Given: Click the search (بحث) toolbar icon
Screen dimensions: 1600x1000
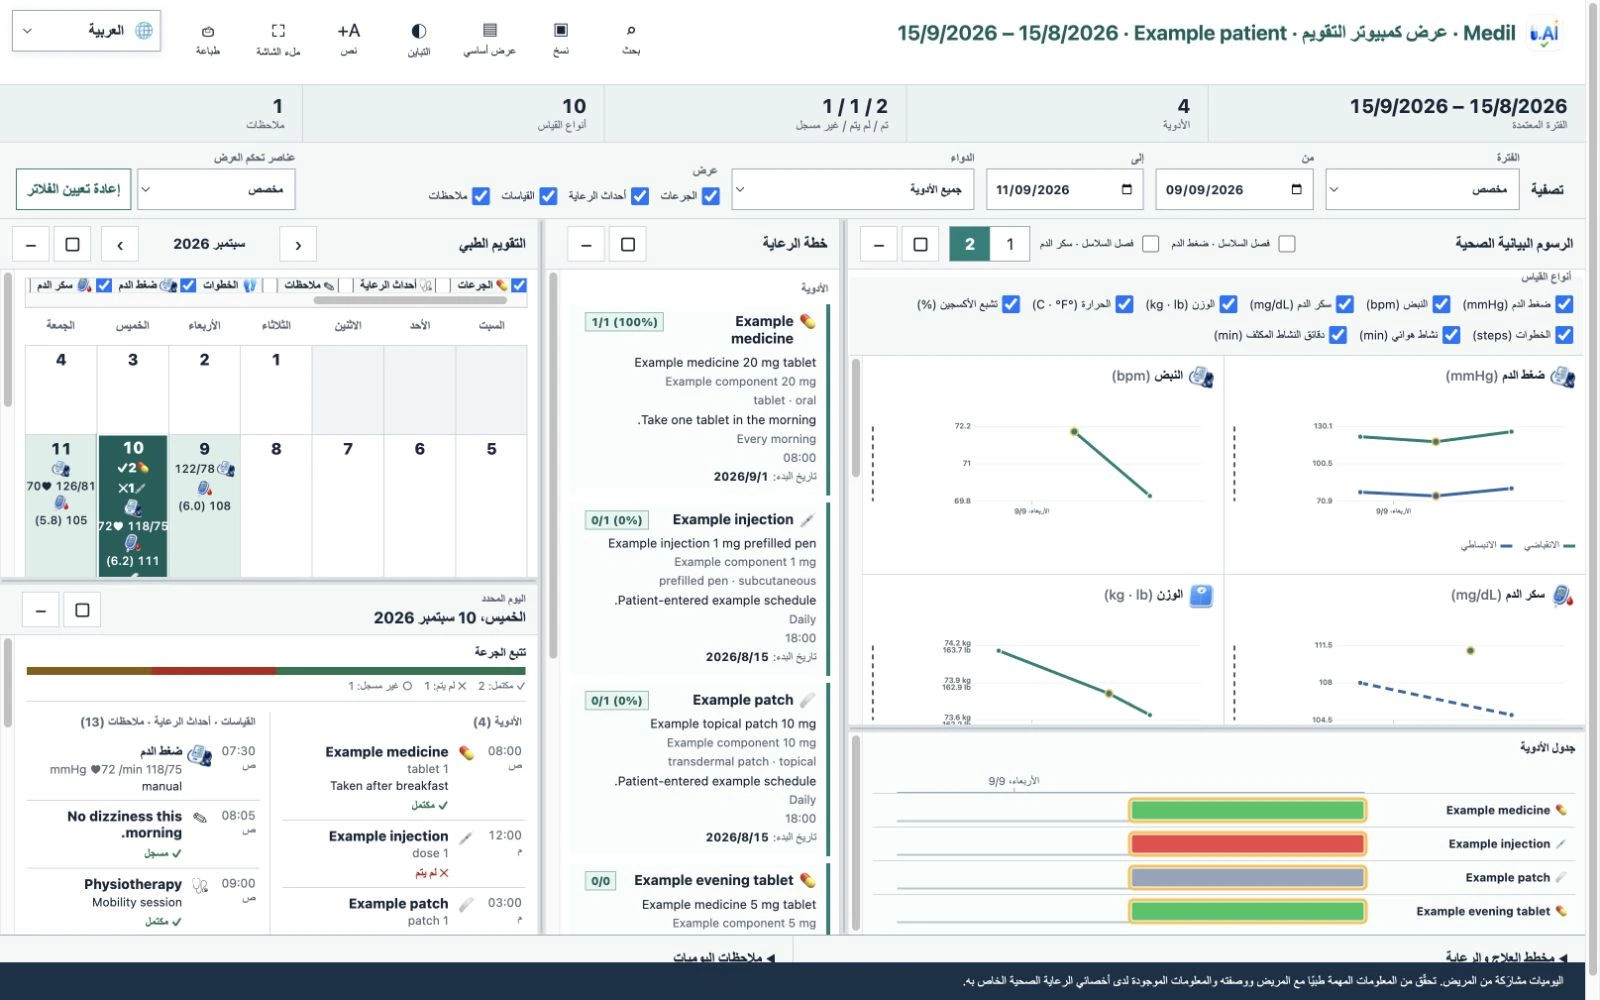Looking at the screenshot, I should pos(631,38).
